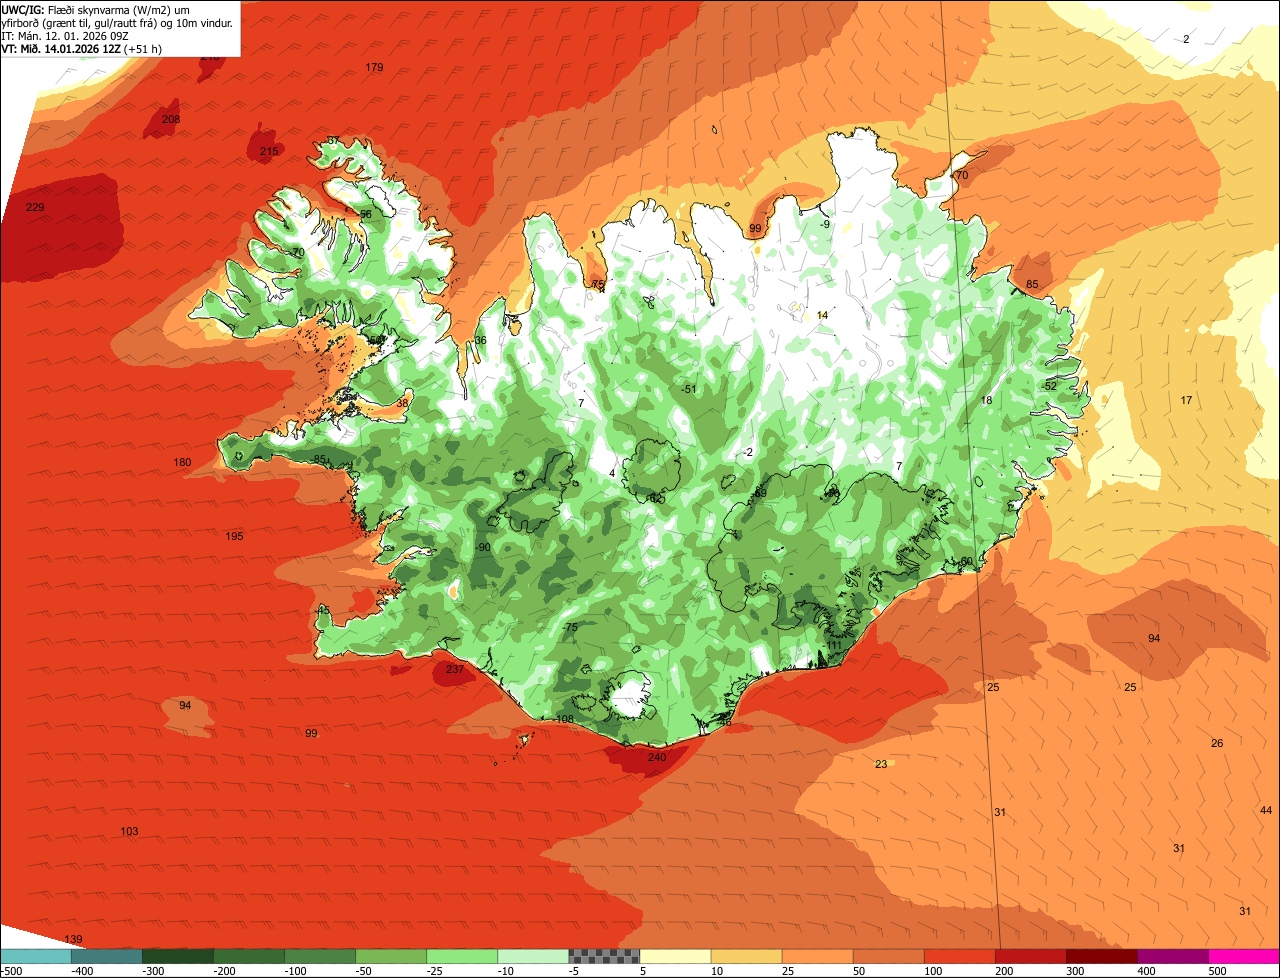Click the map value "-51"
The width and height of the screenshot is (1280, 978).
[x=687, y=389]
